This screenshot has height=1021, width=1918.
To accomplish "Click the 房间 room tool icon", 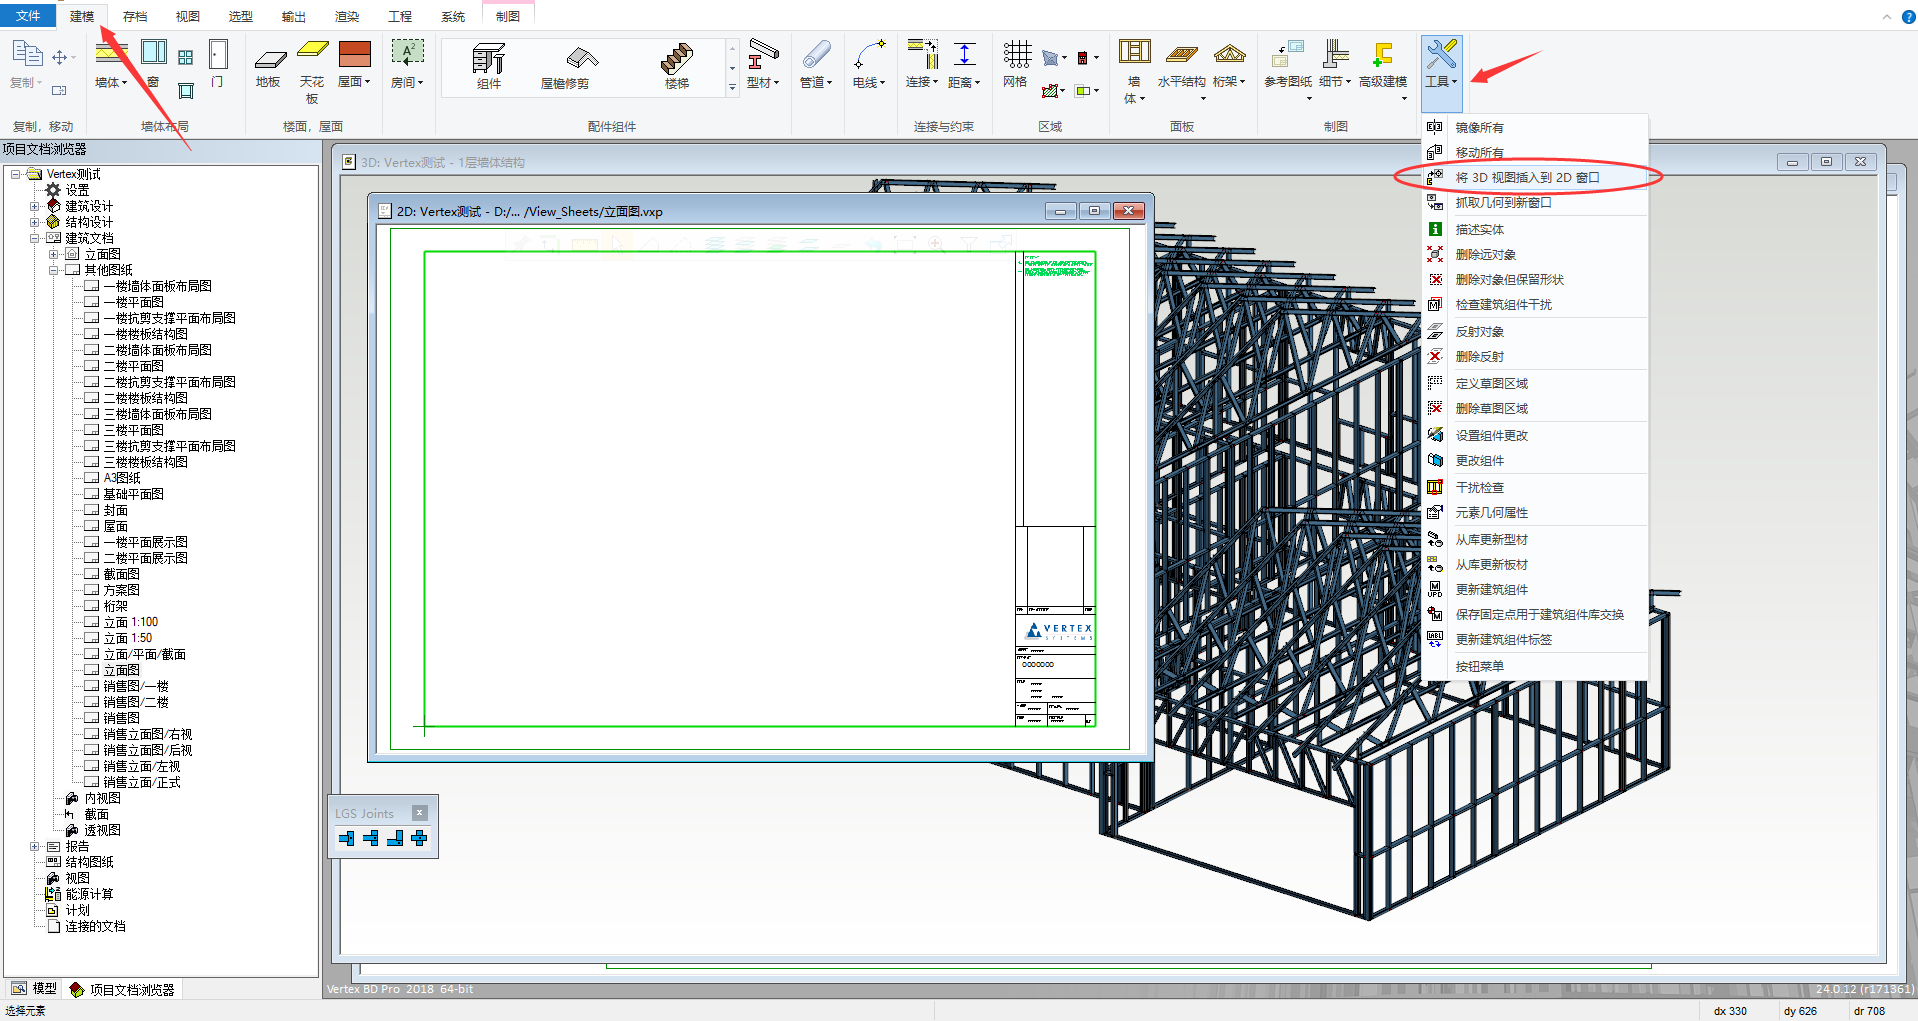I will [x=407, y=53].
